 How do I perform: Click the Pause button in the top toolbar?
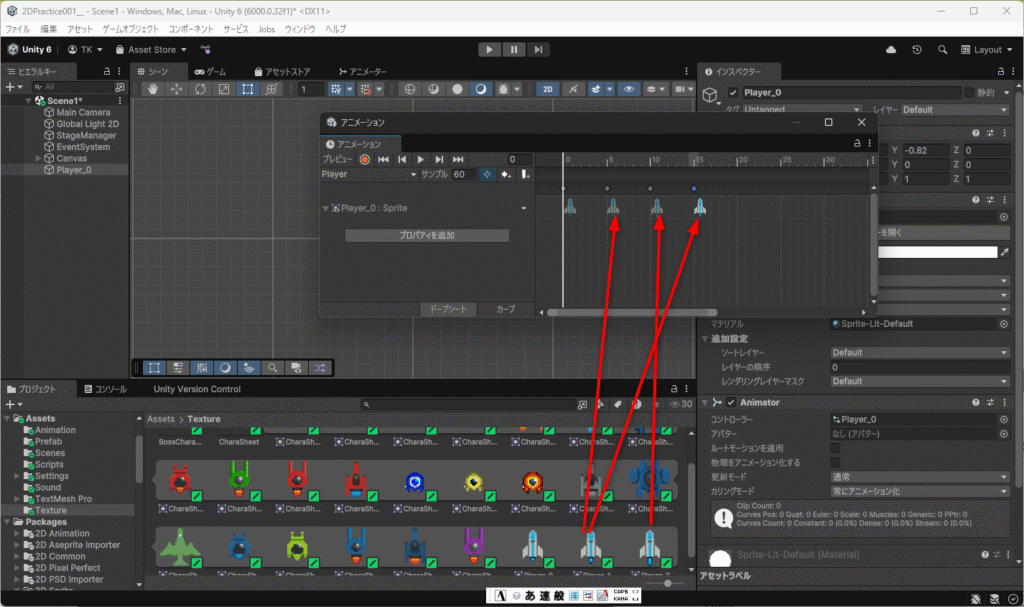(514, 49)
